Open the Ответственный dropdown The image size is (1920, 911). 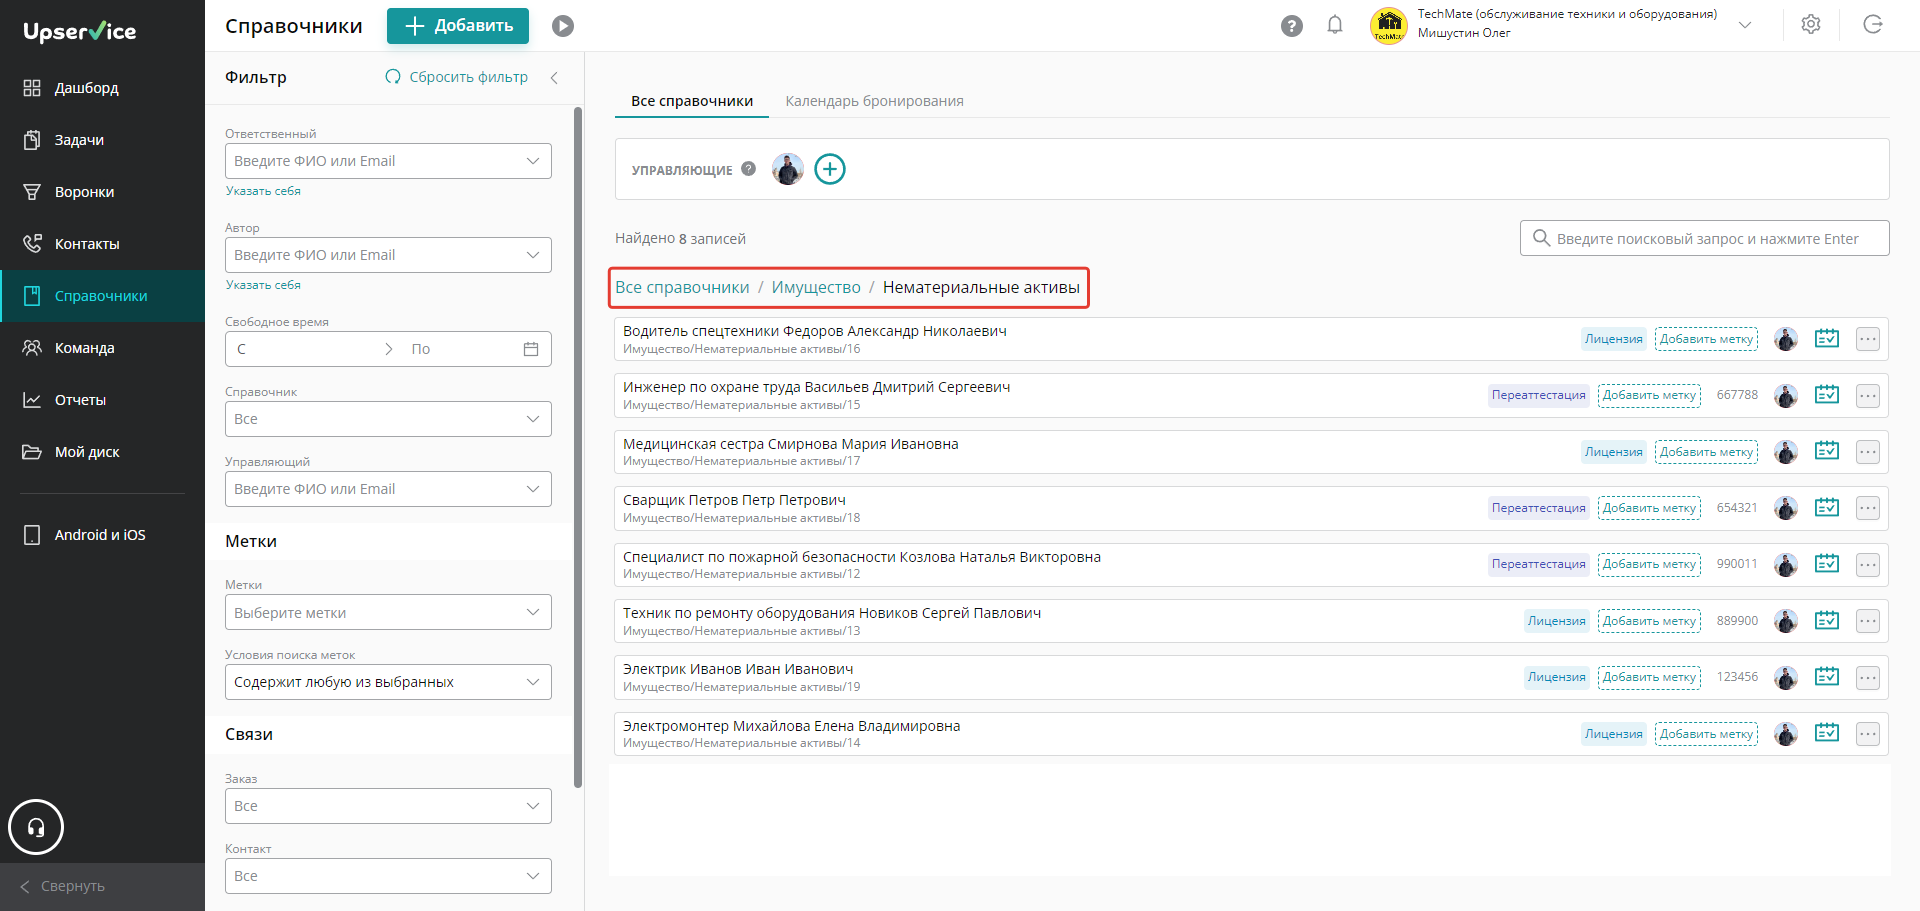(x=388, y=161)
